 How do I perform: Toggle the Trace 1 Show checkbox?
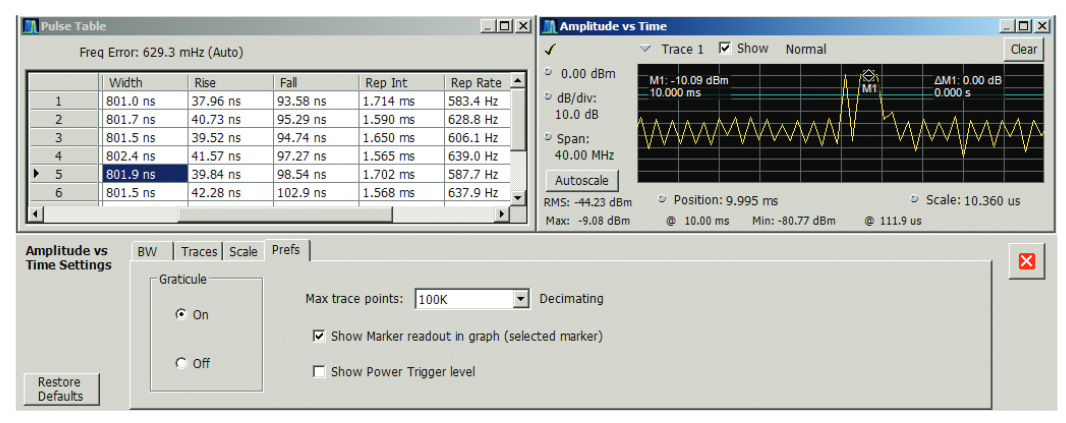(x=725, y=48)
